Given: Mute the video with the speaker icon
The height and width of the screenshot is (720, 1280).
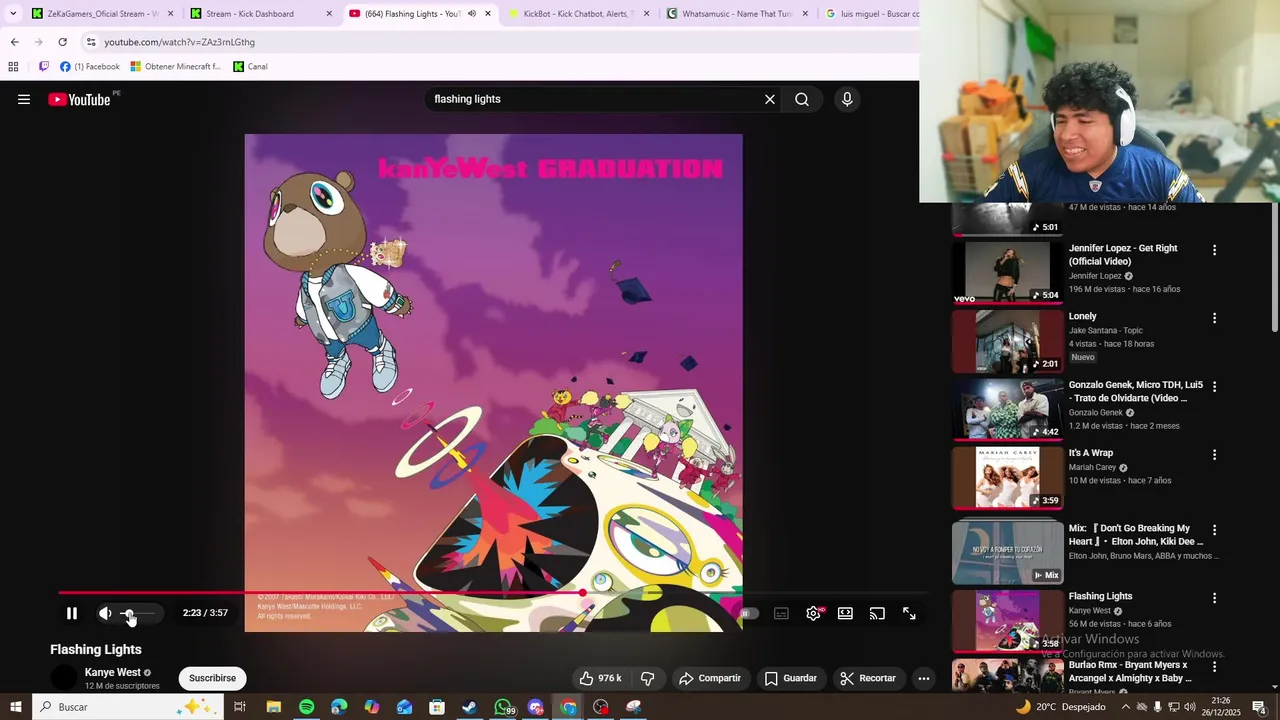Looking at the screenshot, I should tap(105, 613).
